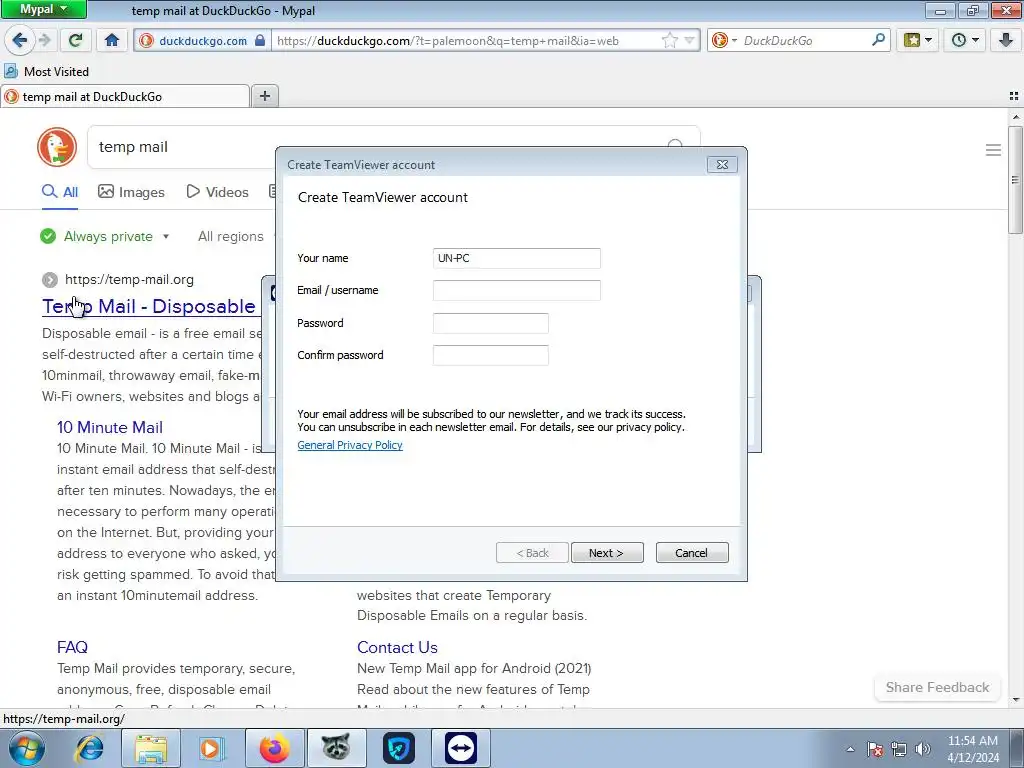Open the Home page icon

[112, 40]
